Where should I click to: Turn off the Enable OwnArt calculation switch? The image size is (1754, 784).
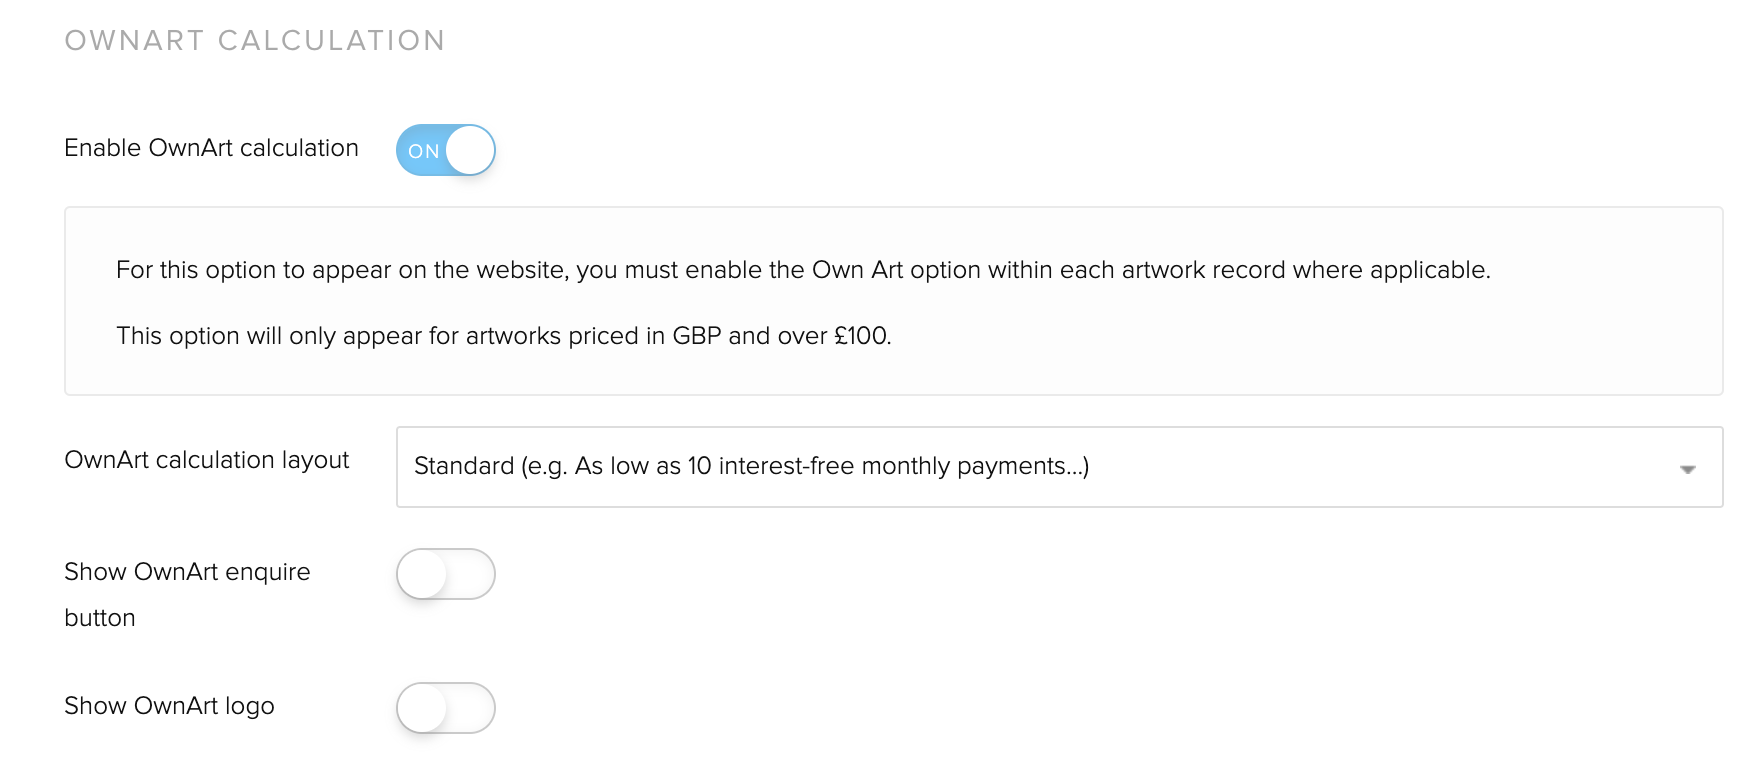[446, 150]
